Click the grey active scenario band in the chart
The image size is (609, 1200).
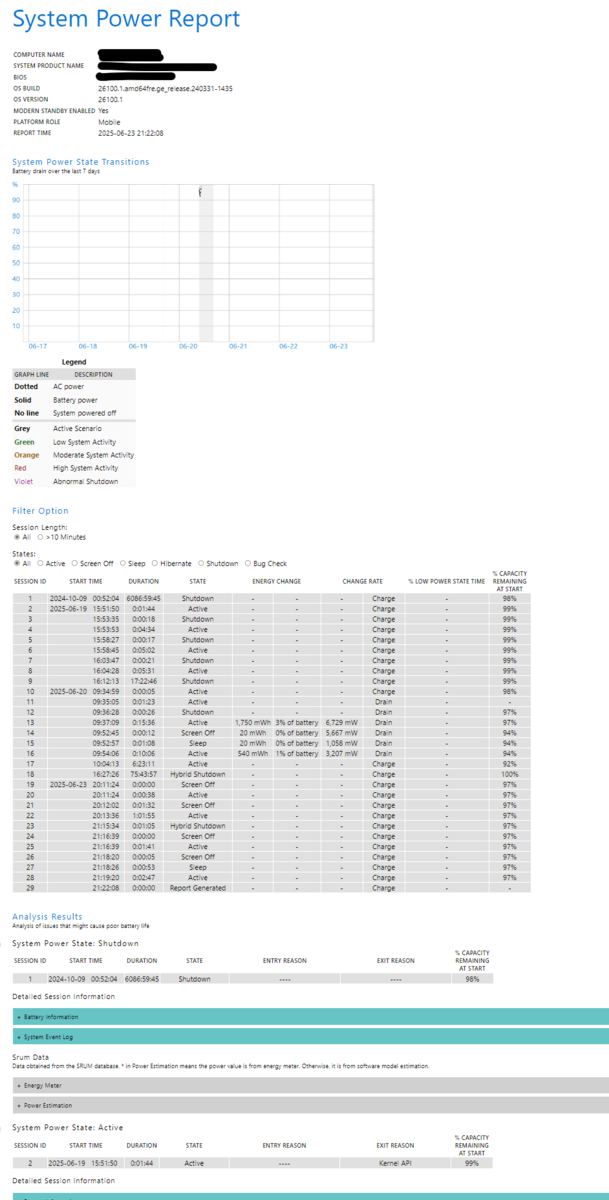point(206,262)
